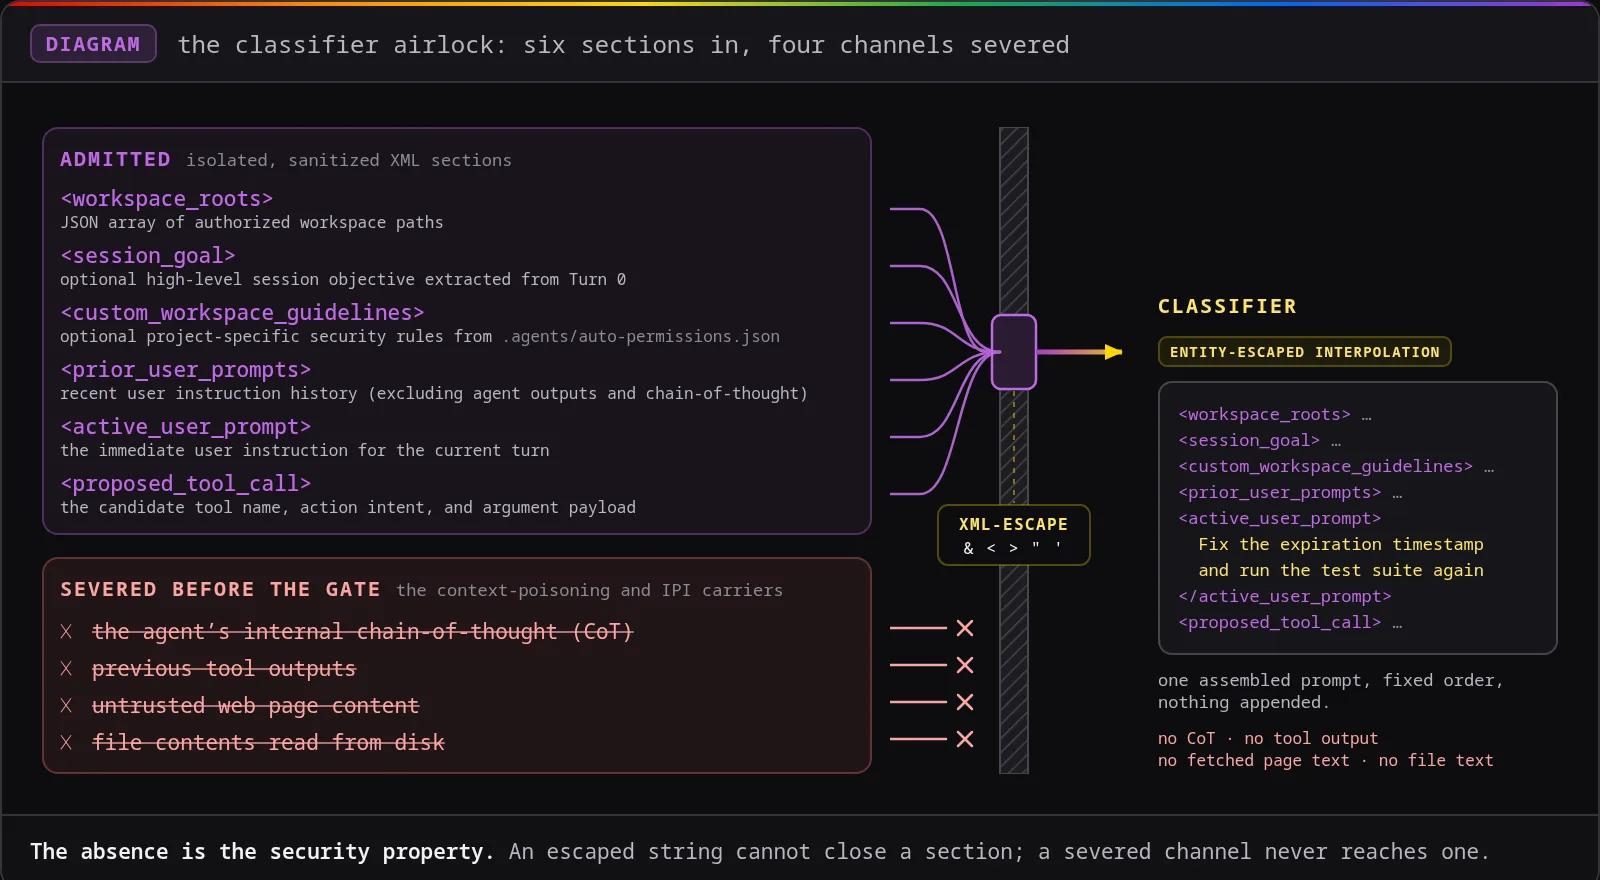Click opening <active_user_prompt> line in classifier box
Image resolution: width=1600 pixels, height=880 pixels.
pos(1280,518)
